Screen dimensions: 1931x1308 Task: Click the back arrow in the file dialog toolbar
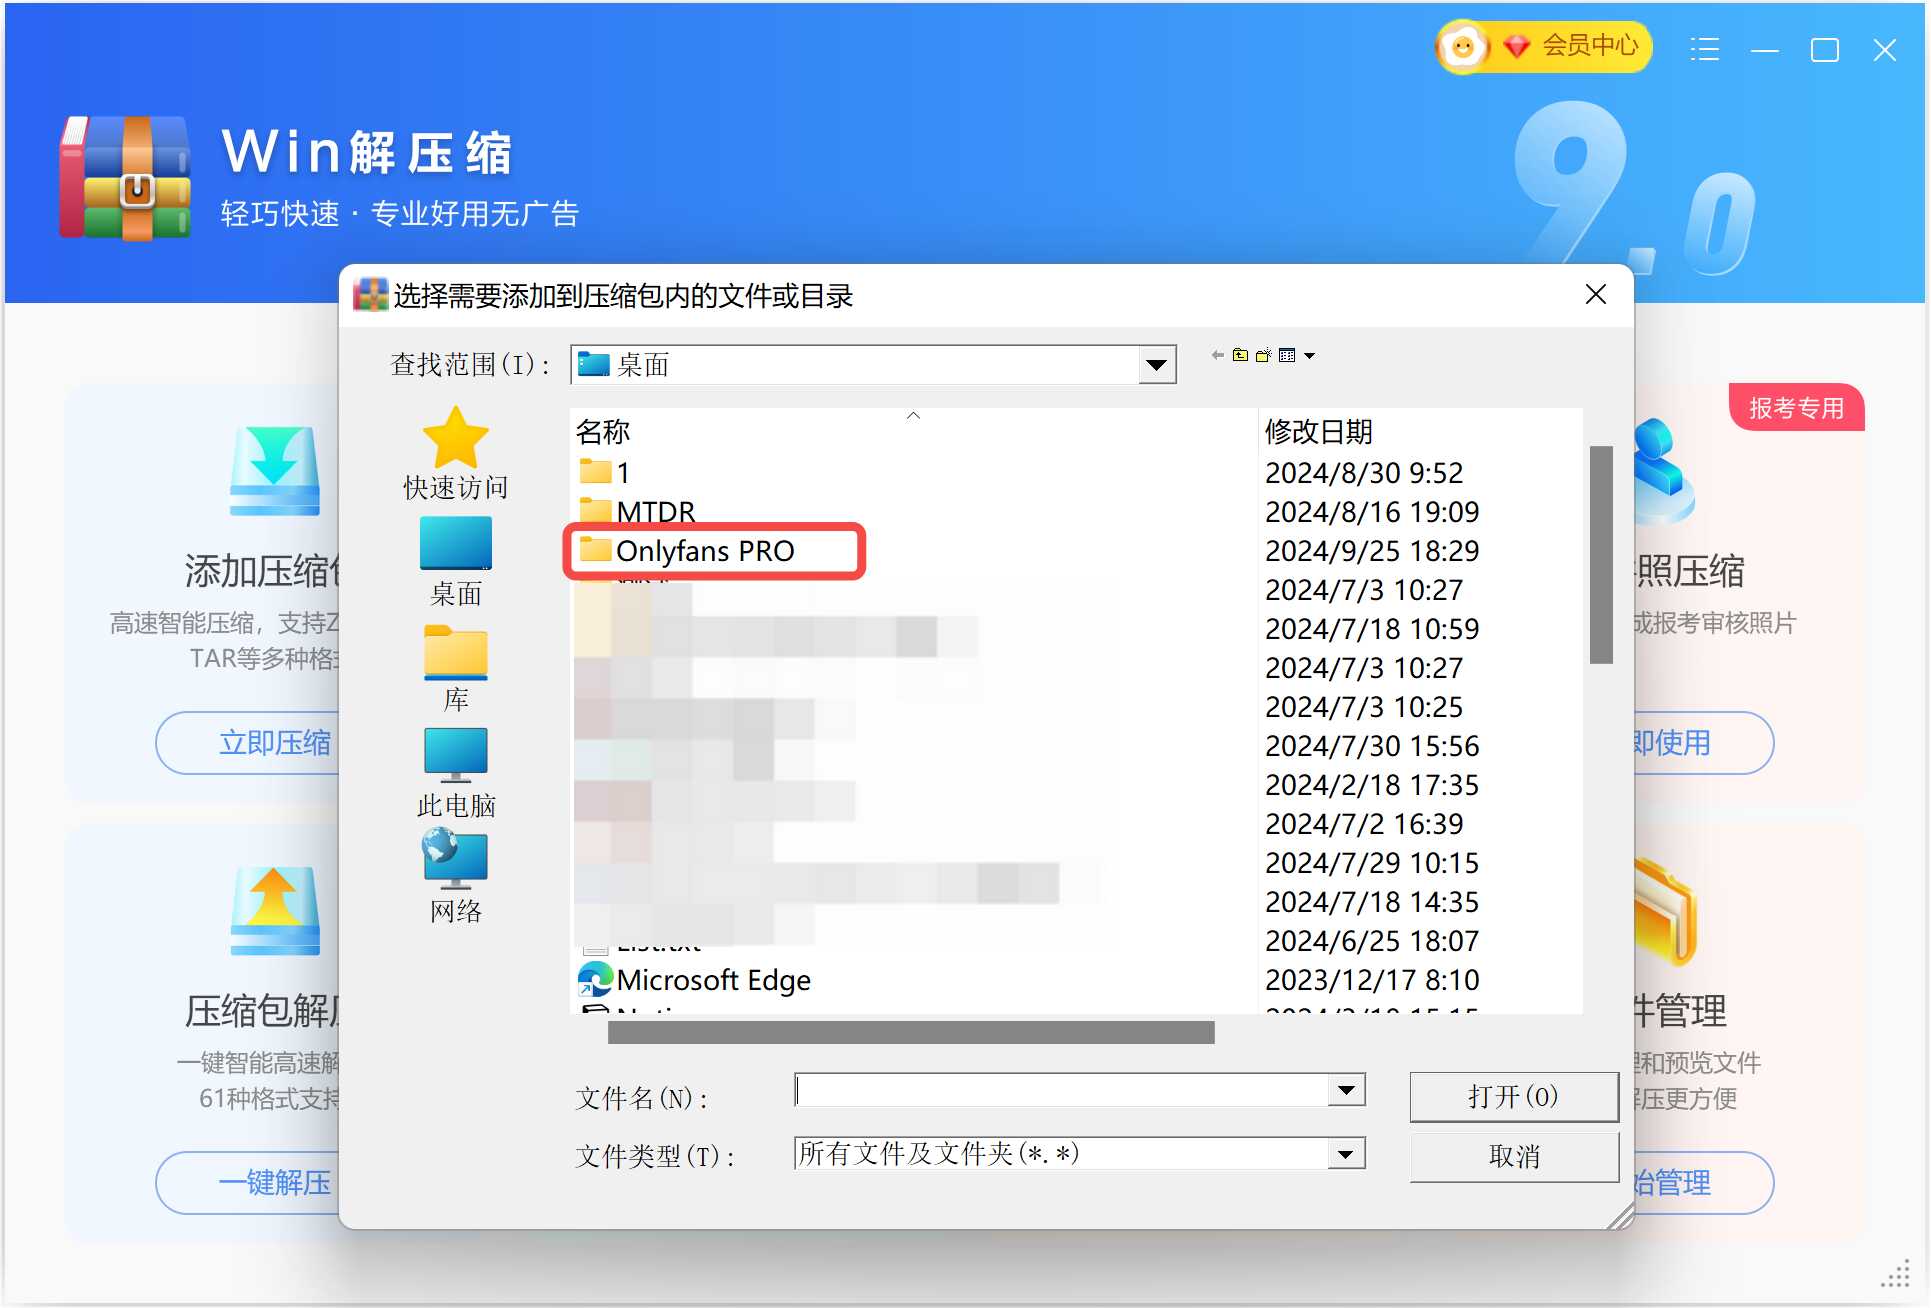[1217, 355]
